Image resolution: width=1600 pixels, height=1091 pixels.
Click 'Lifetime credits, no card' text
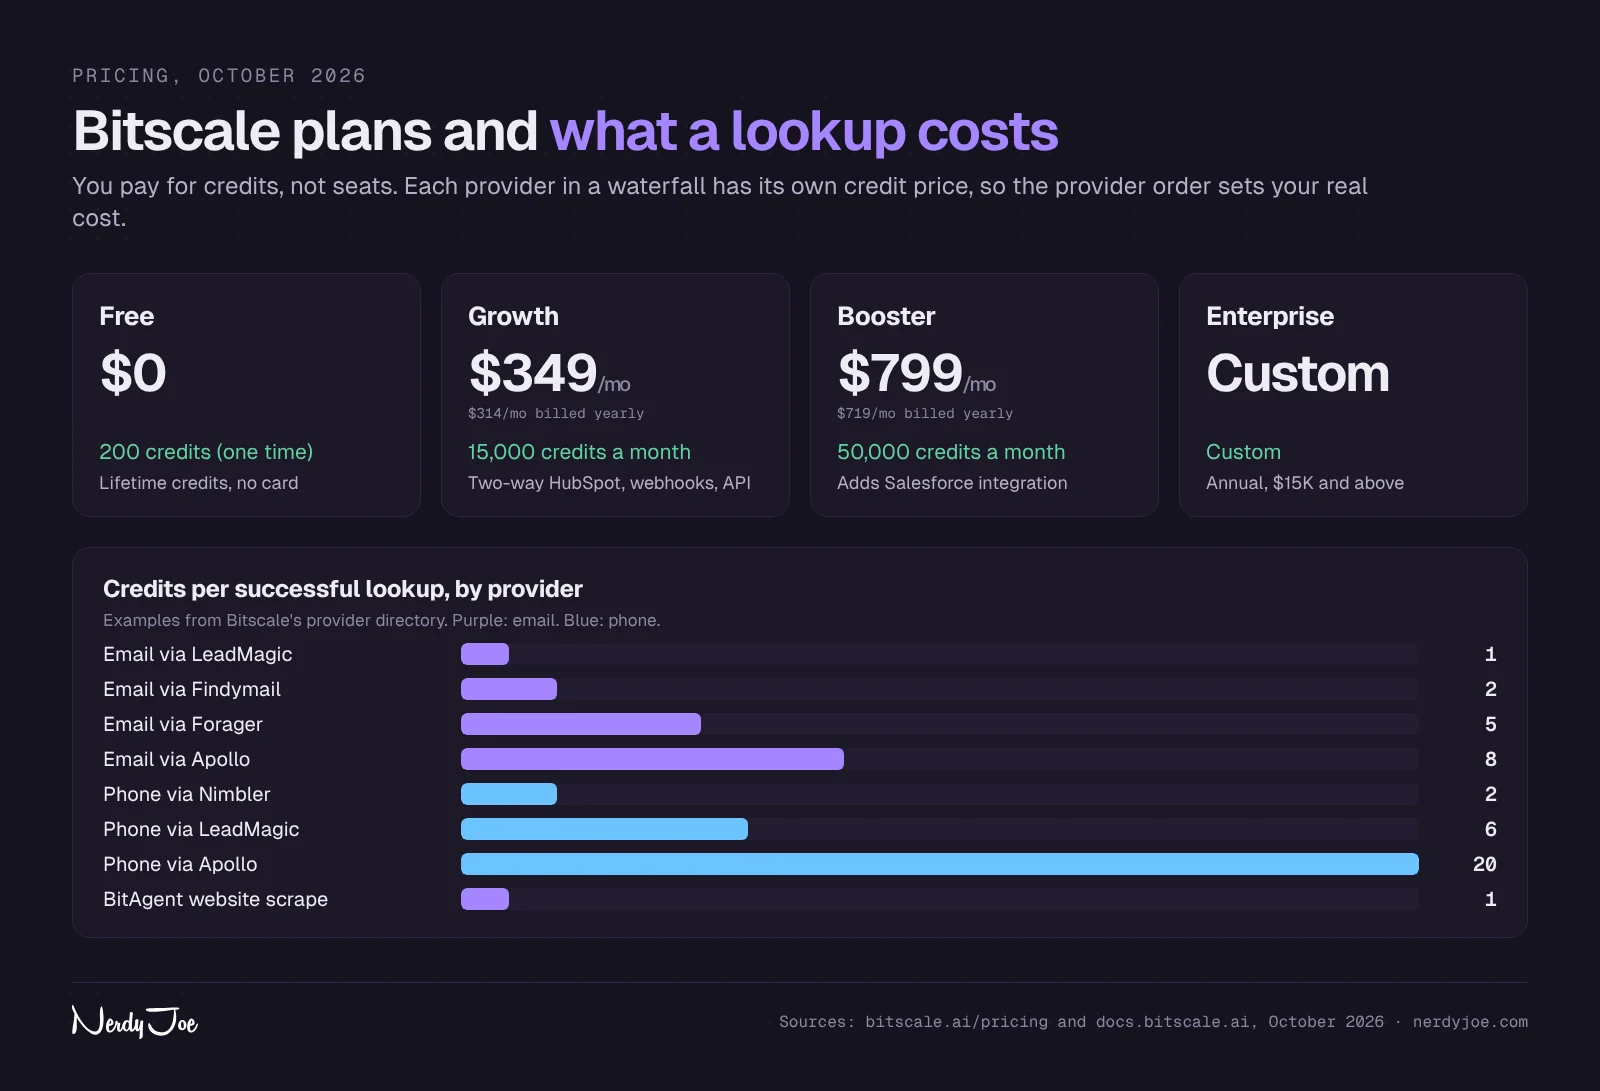pyautogui.click(x=199, y=483)
